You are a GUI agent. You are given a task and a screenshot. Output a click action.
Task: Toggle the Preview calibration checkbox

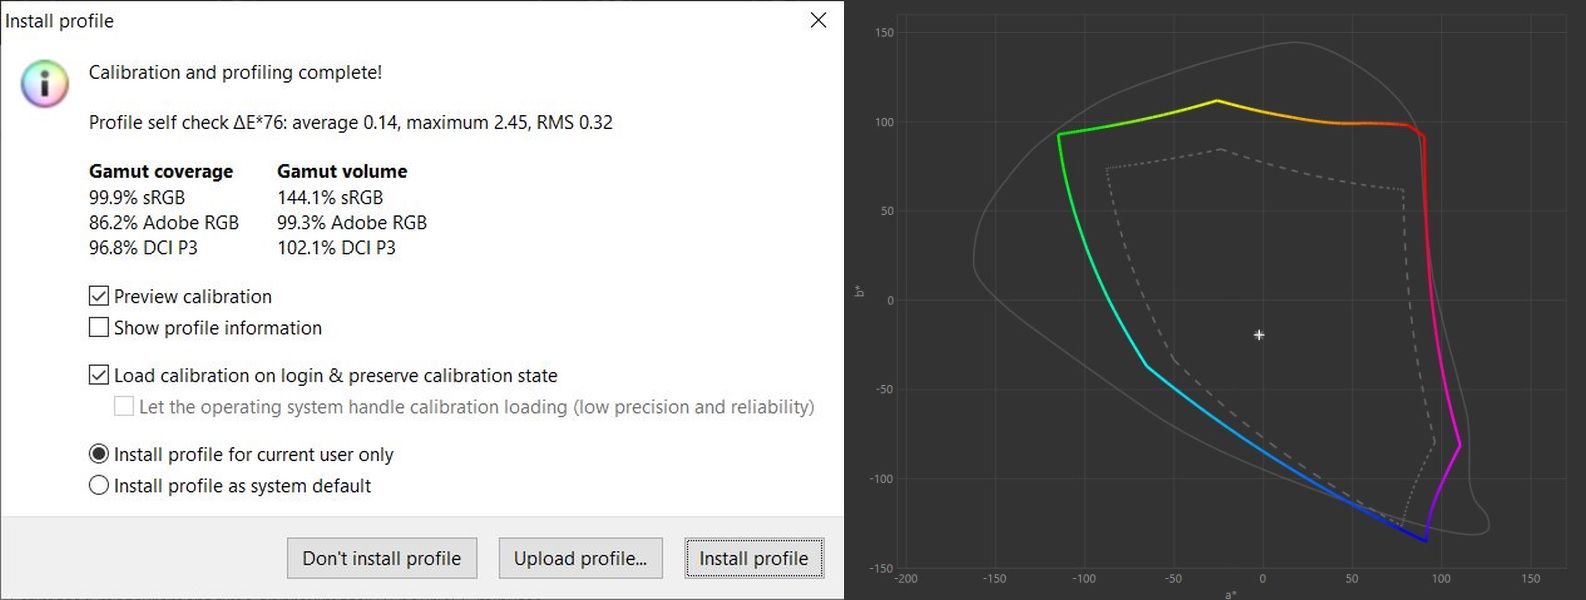[x=99, y=296]
